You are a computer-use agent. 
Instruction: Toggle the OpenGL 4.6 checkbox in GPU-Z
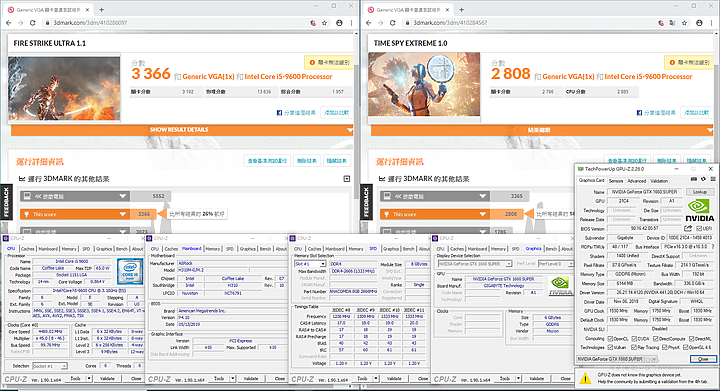pos(686,347)
